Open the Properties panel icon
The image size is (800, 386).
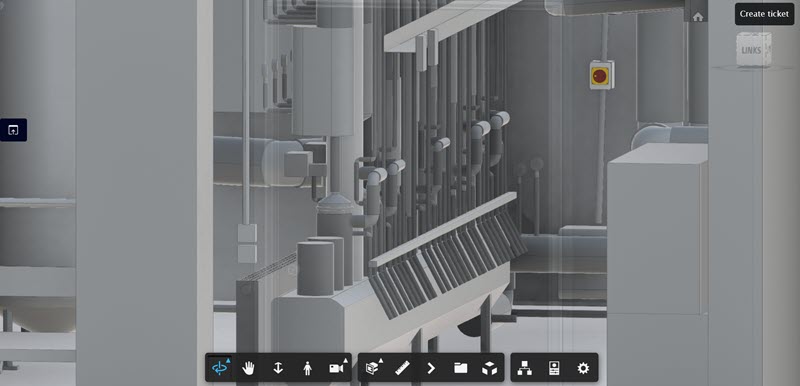click(554, 368)
